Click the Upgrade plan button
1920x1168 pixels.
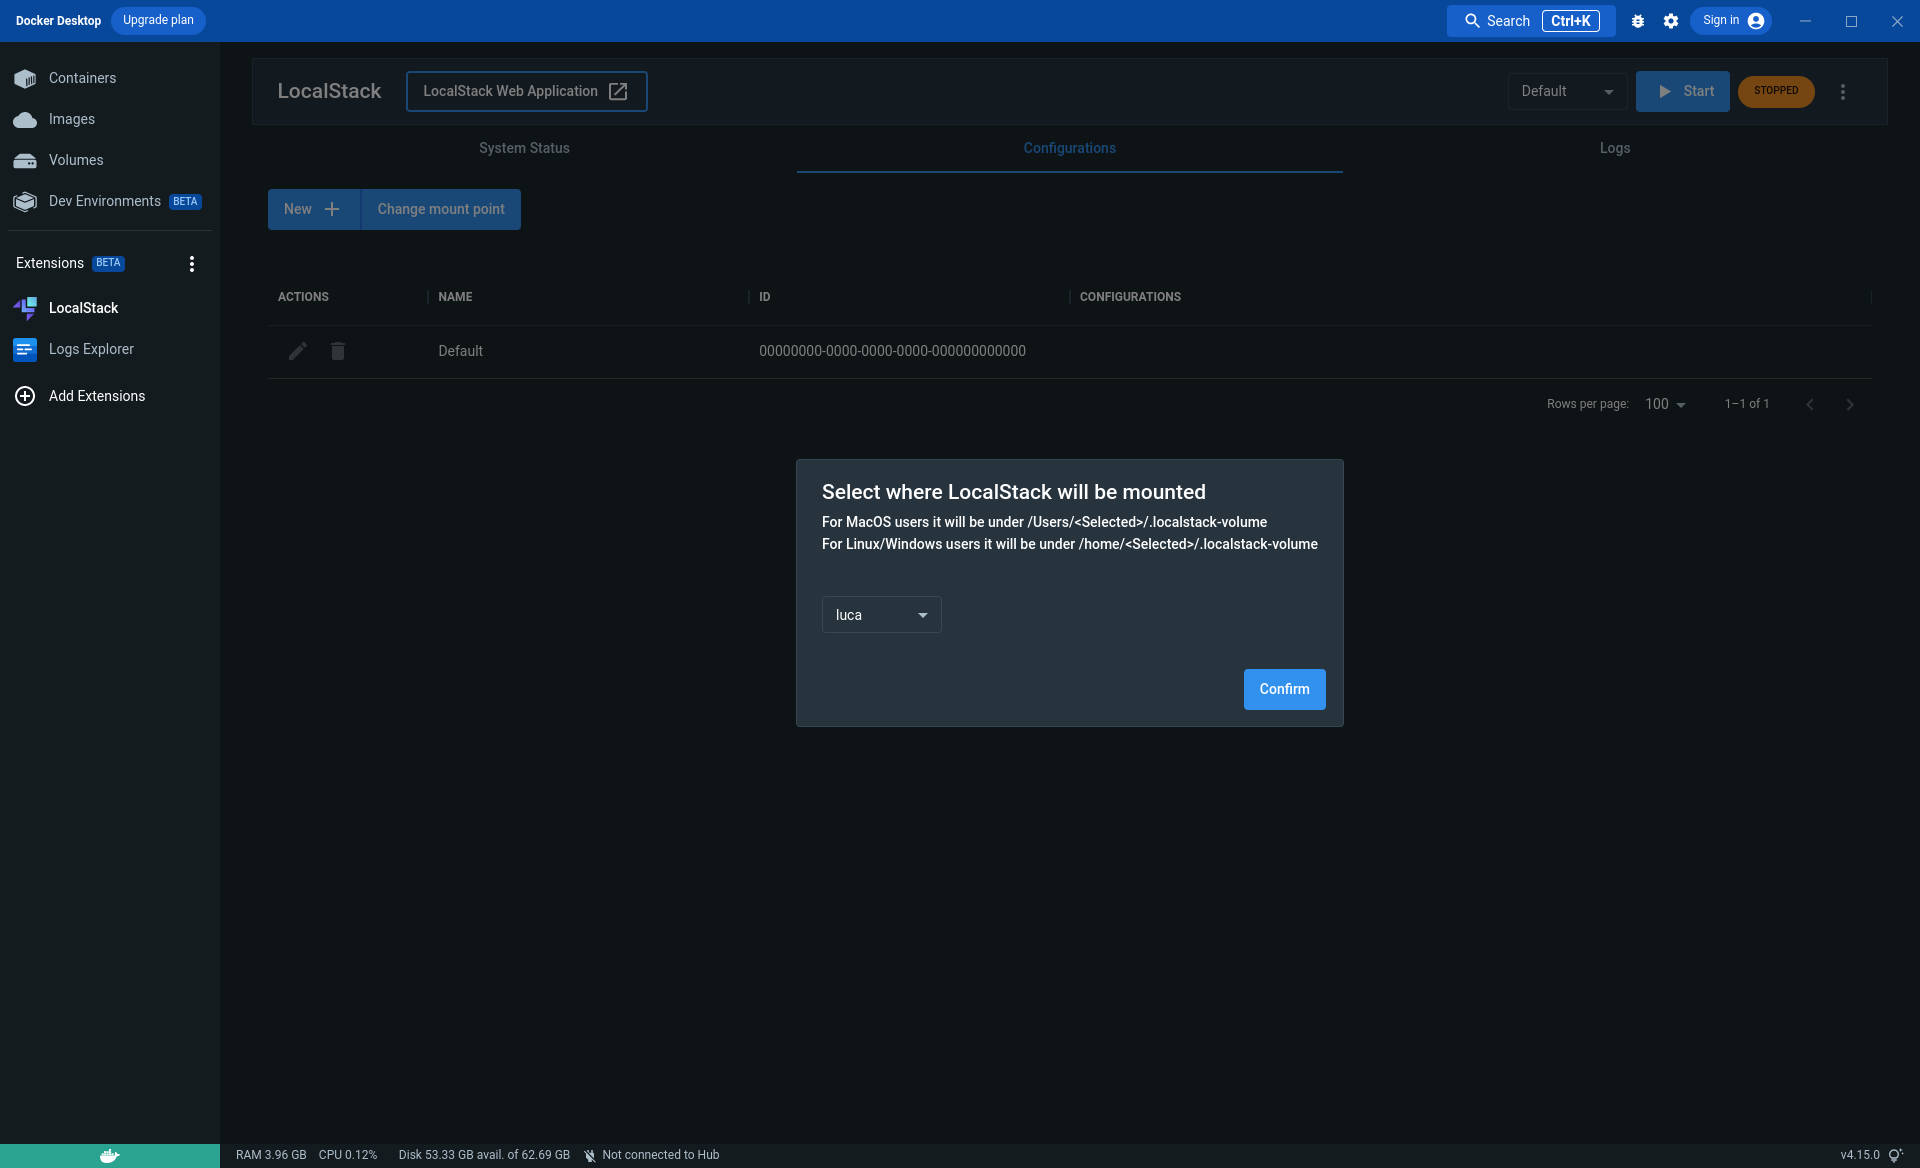point(158,20)
